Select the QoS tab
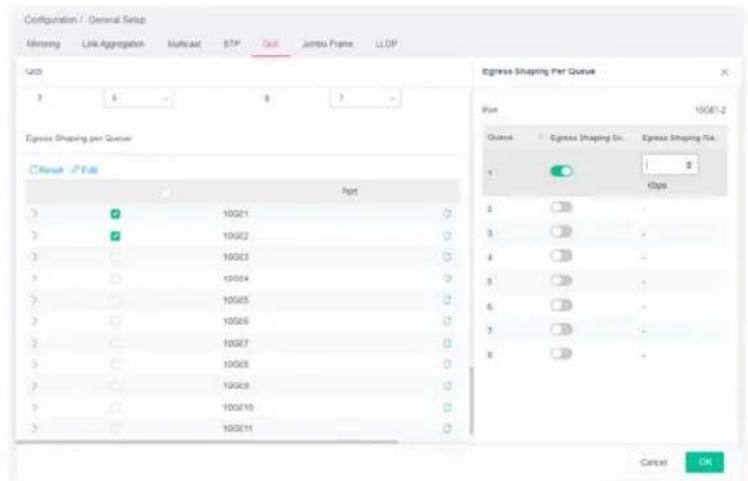748x481 pixels. (270, 44)
